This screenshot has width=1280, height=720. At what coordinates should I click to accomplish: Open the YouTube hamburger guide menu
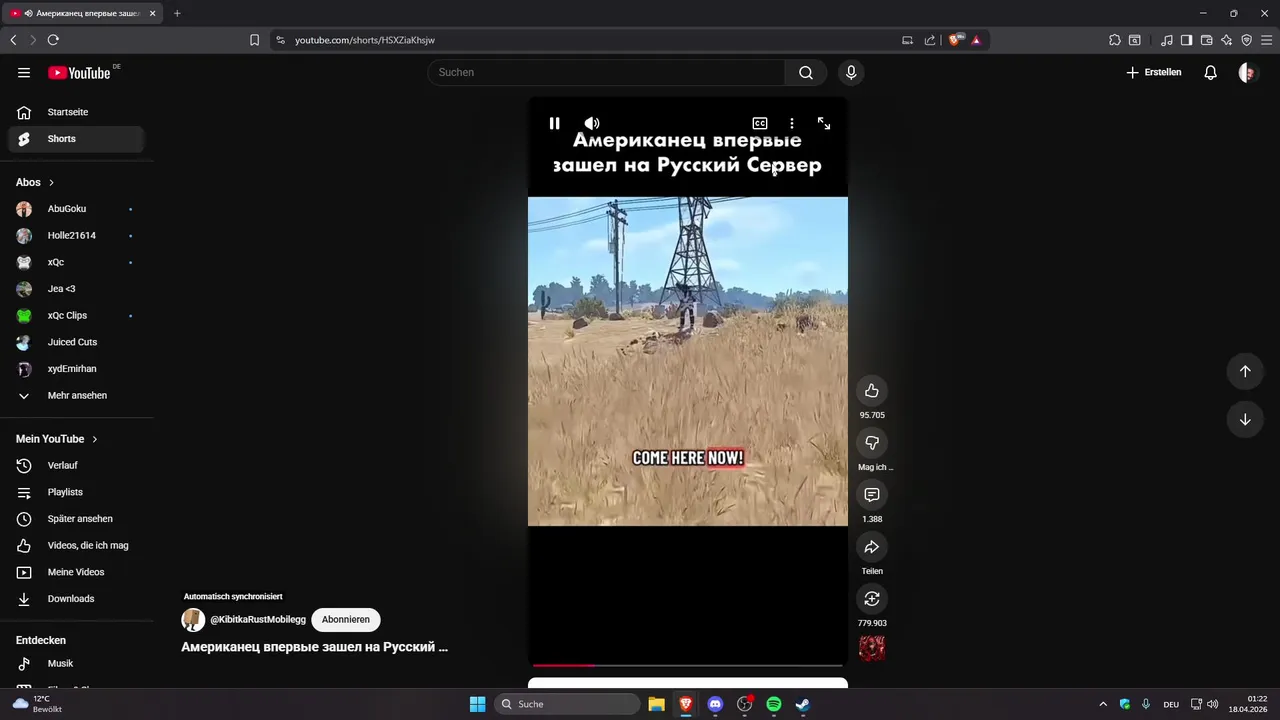[x=24, y=72]
